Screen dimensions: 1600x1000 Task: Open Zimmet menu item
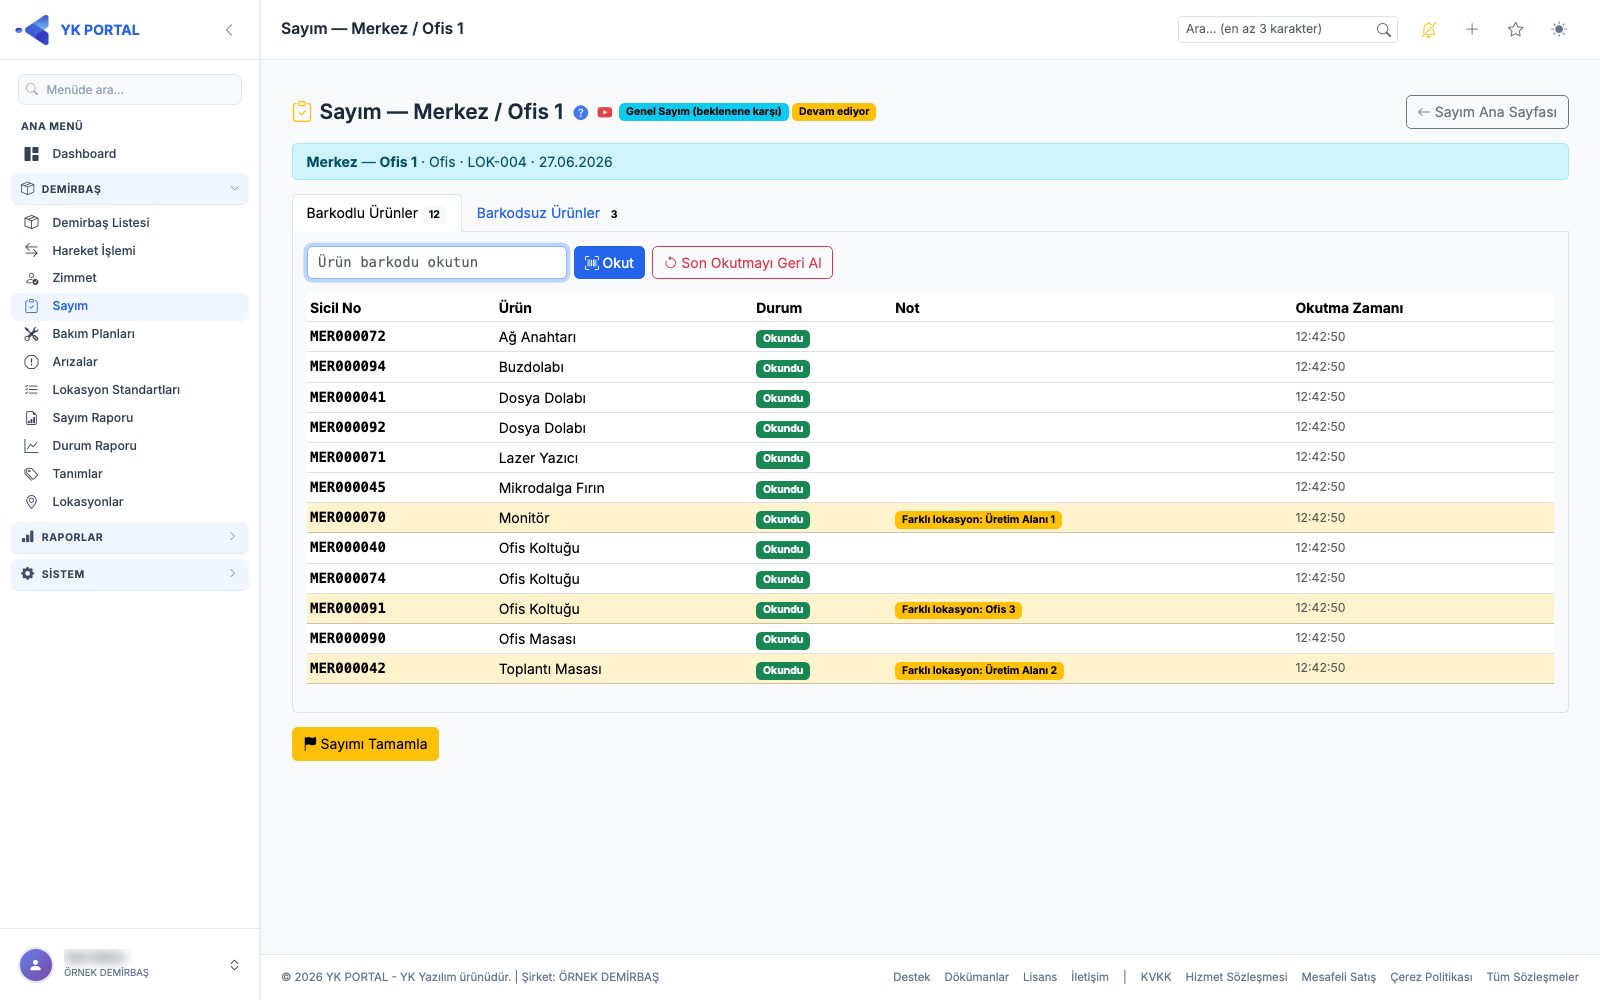[x=130, y=278]
